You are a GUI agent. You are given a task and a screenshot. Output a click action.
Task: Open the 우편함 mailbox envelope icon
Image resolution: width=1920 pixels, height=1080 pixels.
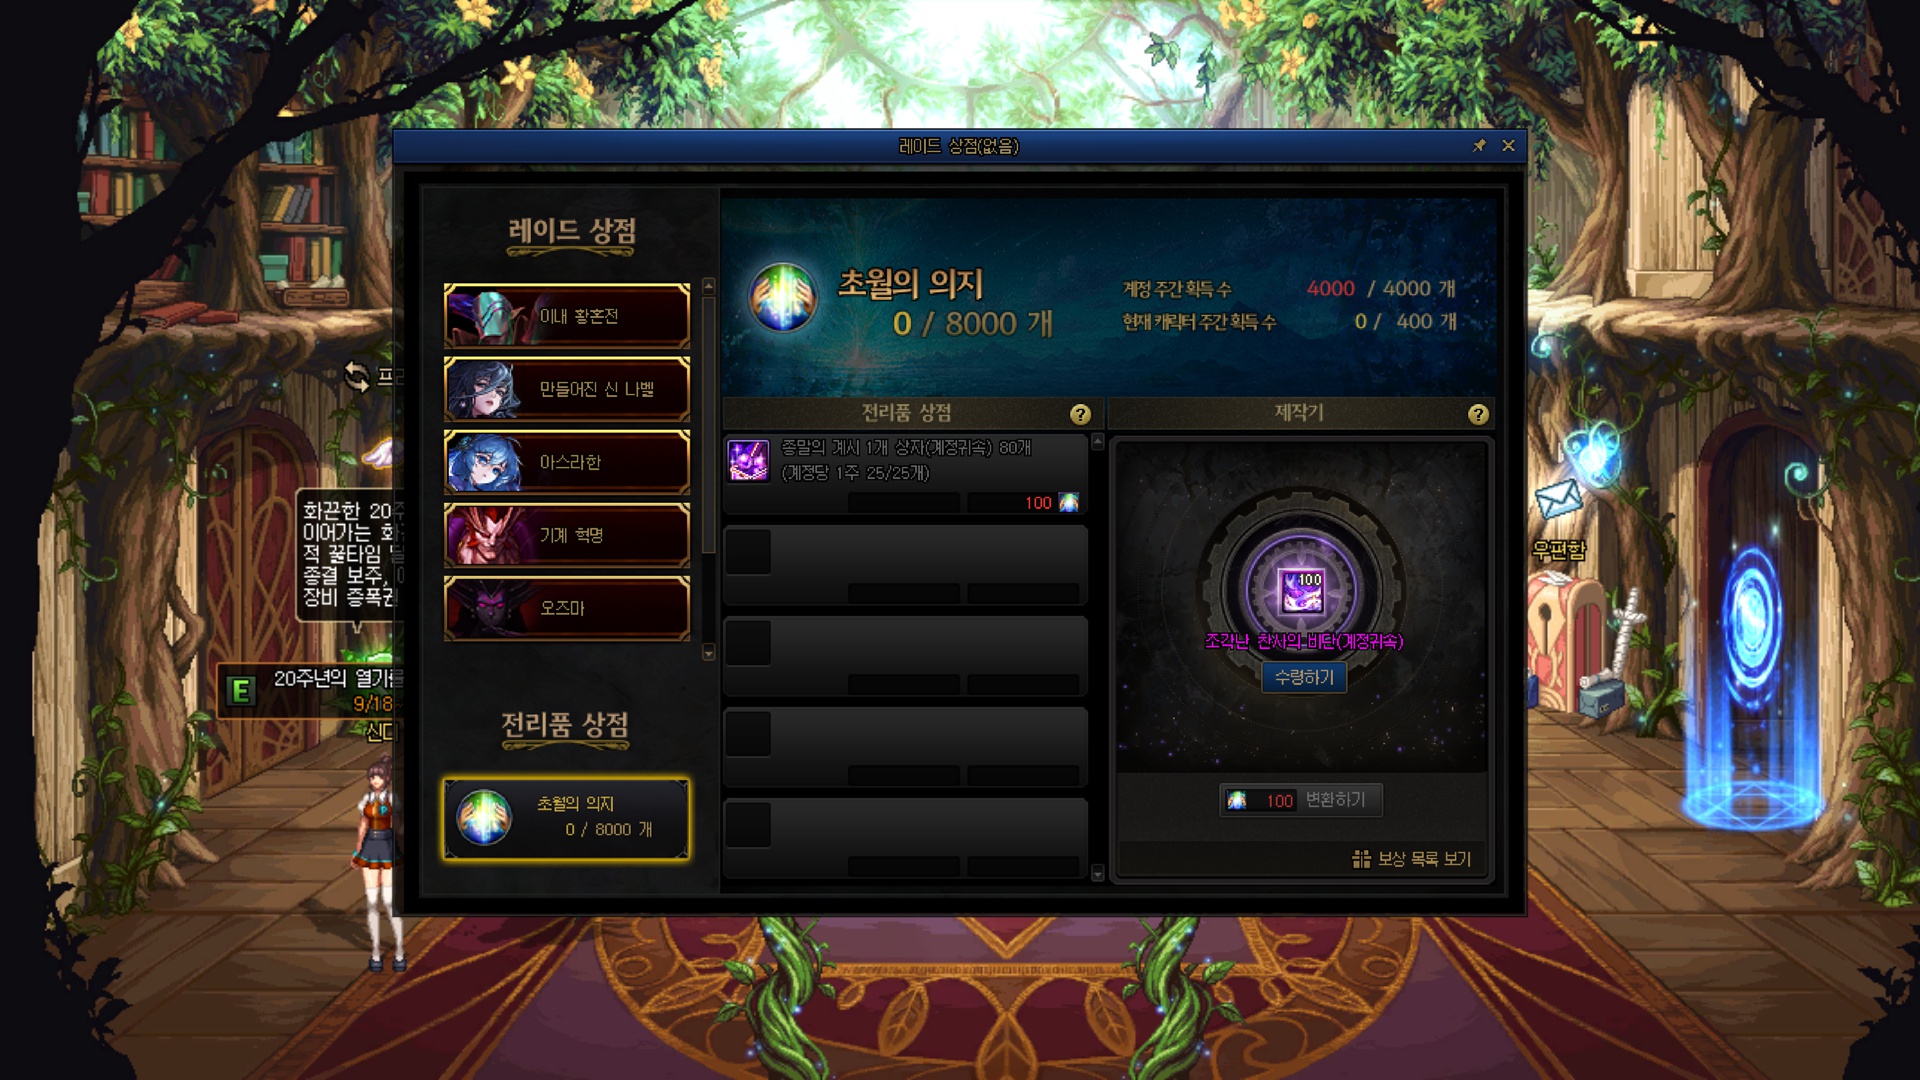(x=1558, y=498)
